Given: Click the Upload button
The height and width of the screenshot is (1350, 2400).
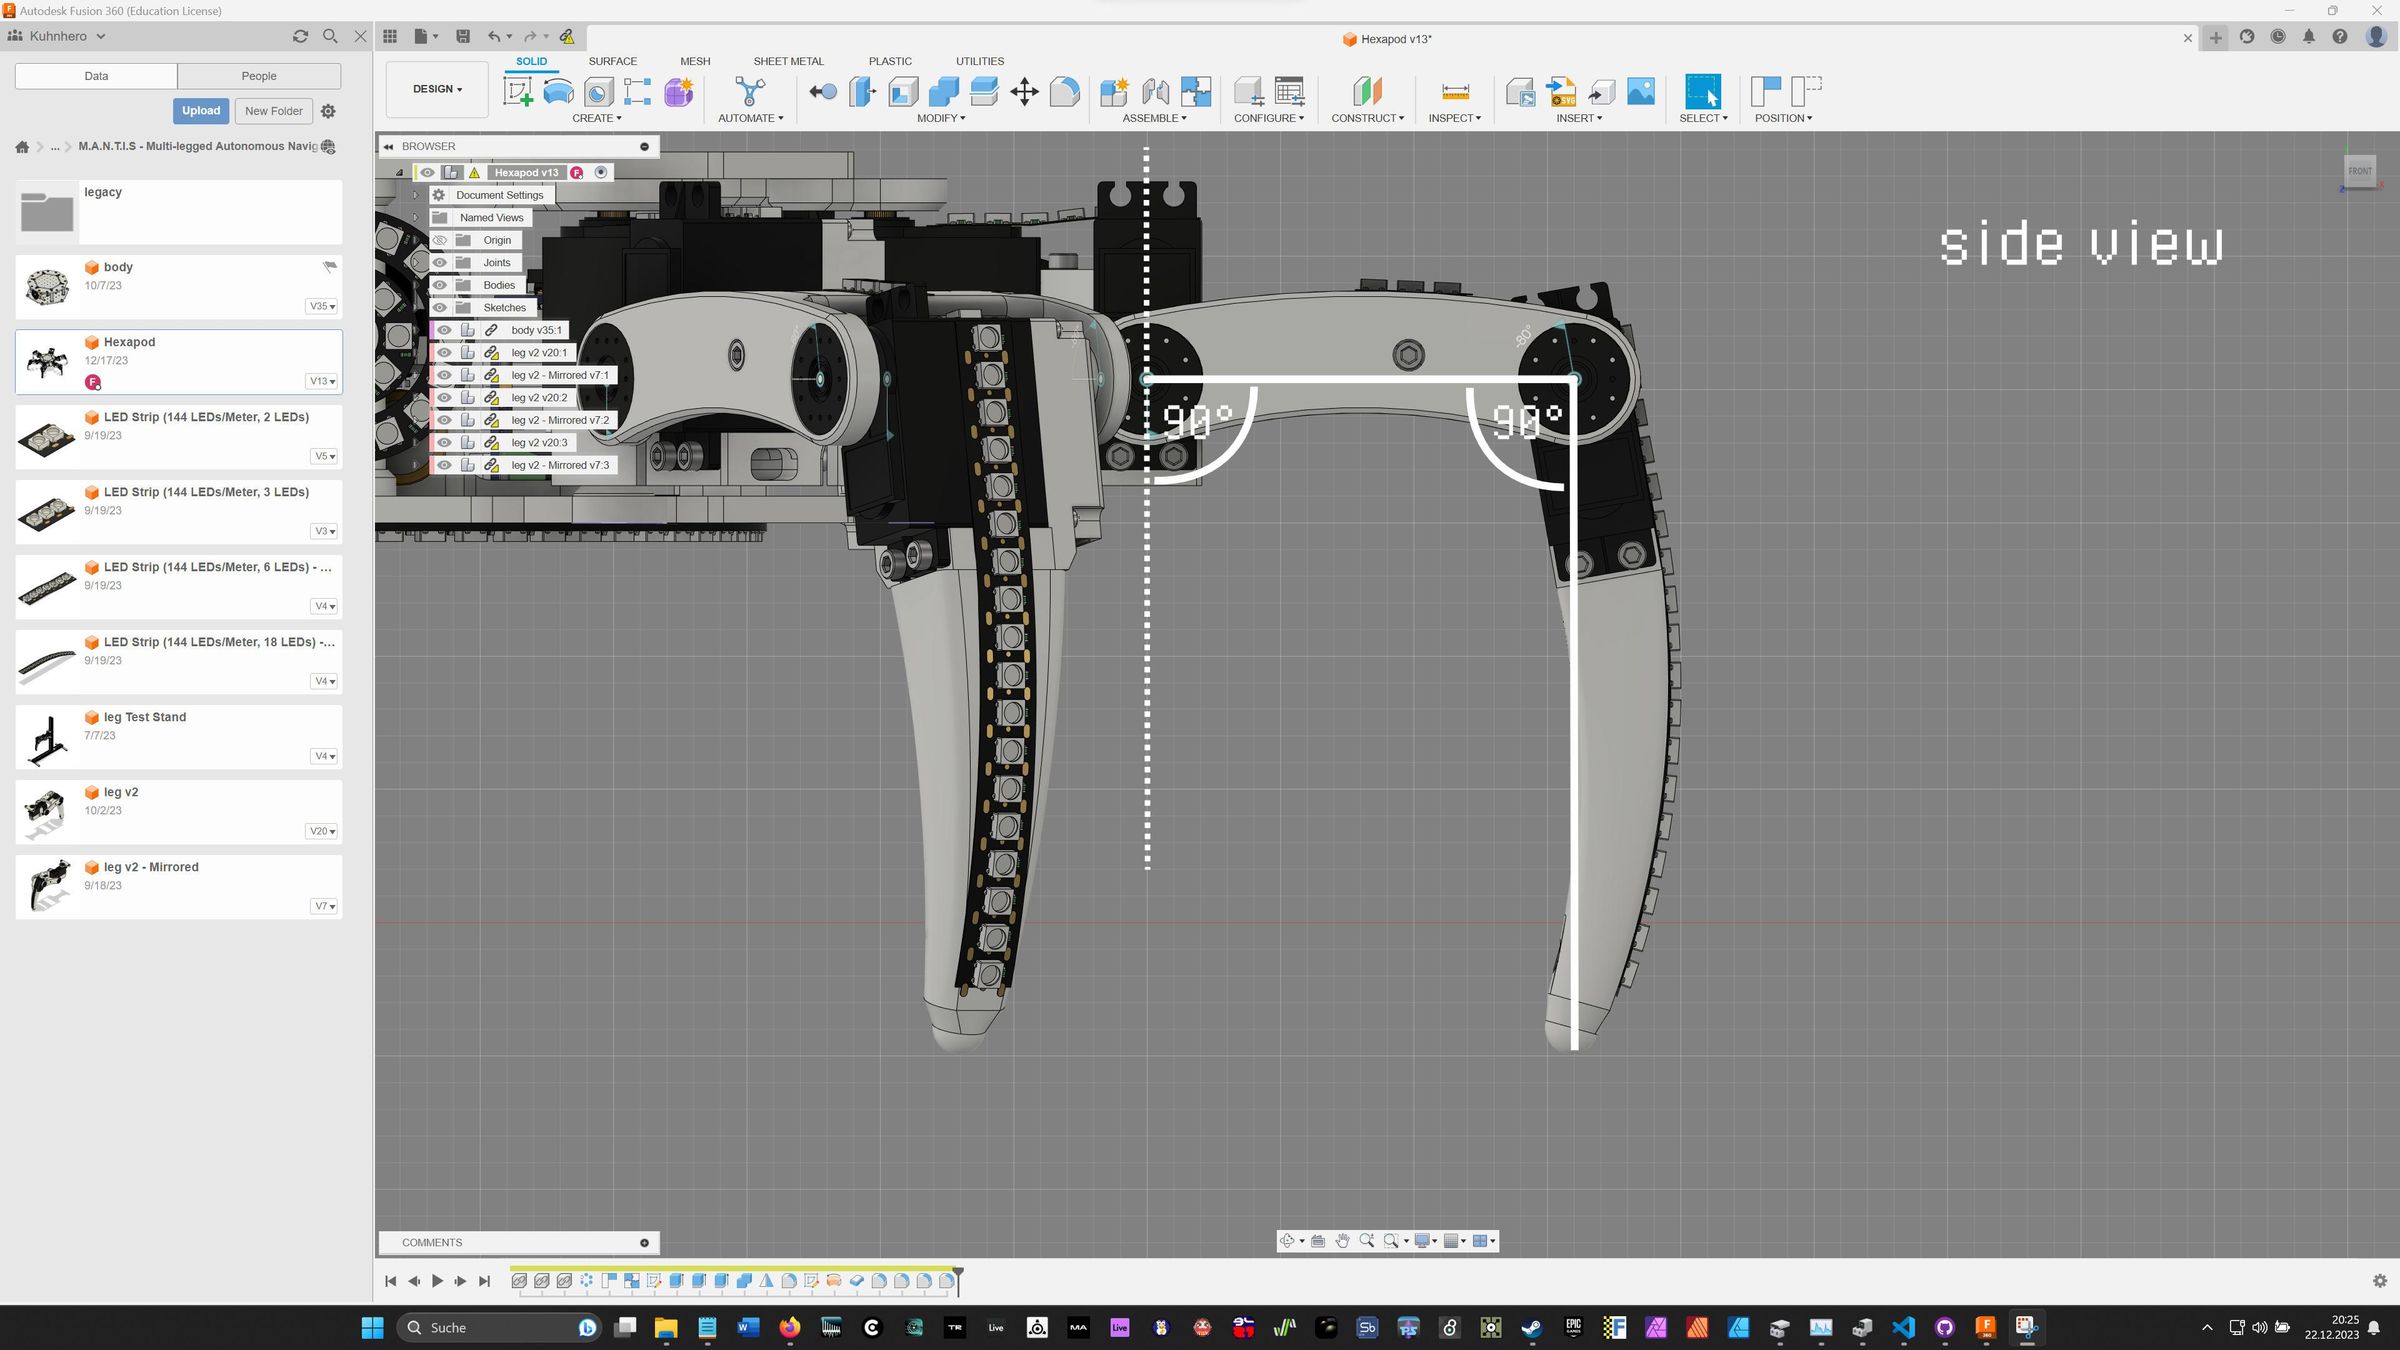Looking at the screenshot, I should [x=200, y=111].
